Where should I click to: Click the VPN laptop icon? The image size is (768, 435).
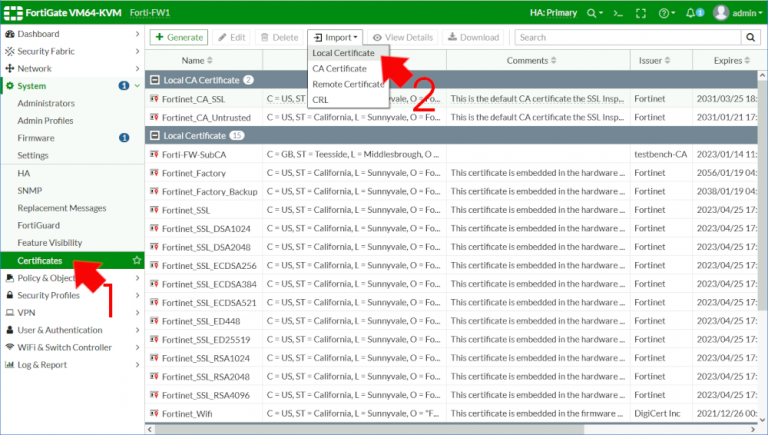click(x=9, y=313)
